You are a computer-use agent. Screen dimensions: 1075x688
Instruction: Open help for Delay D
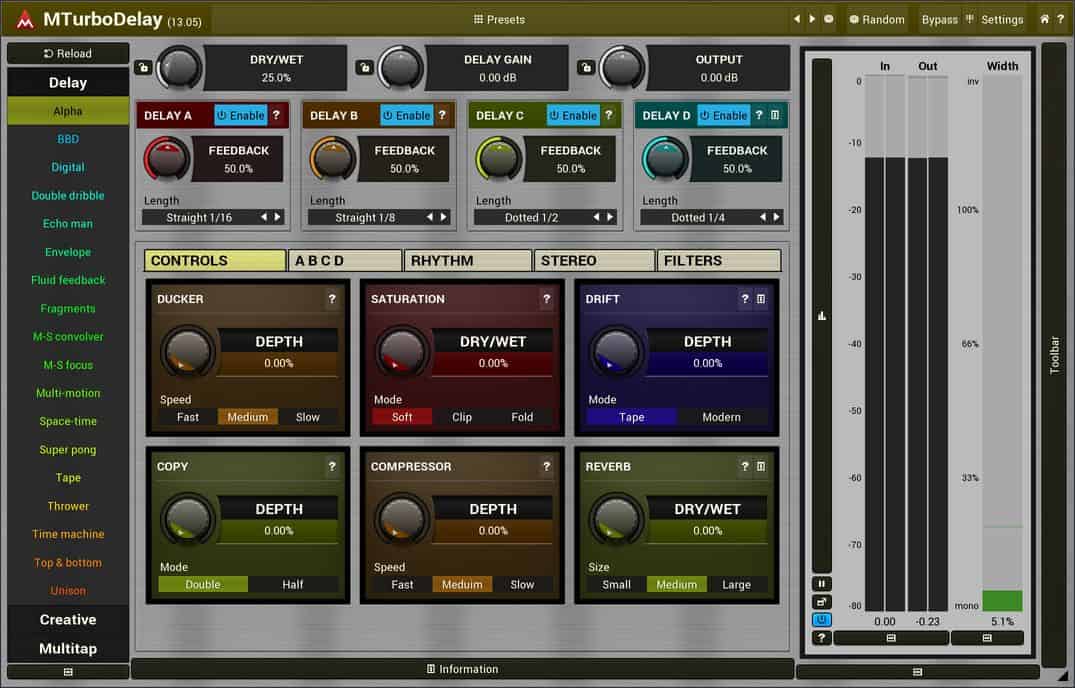[759, 115]
